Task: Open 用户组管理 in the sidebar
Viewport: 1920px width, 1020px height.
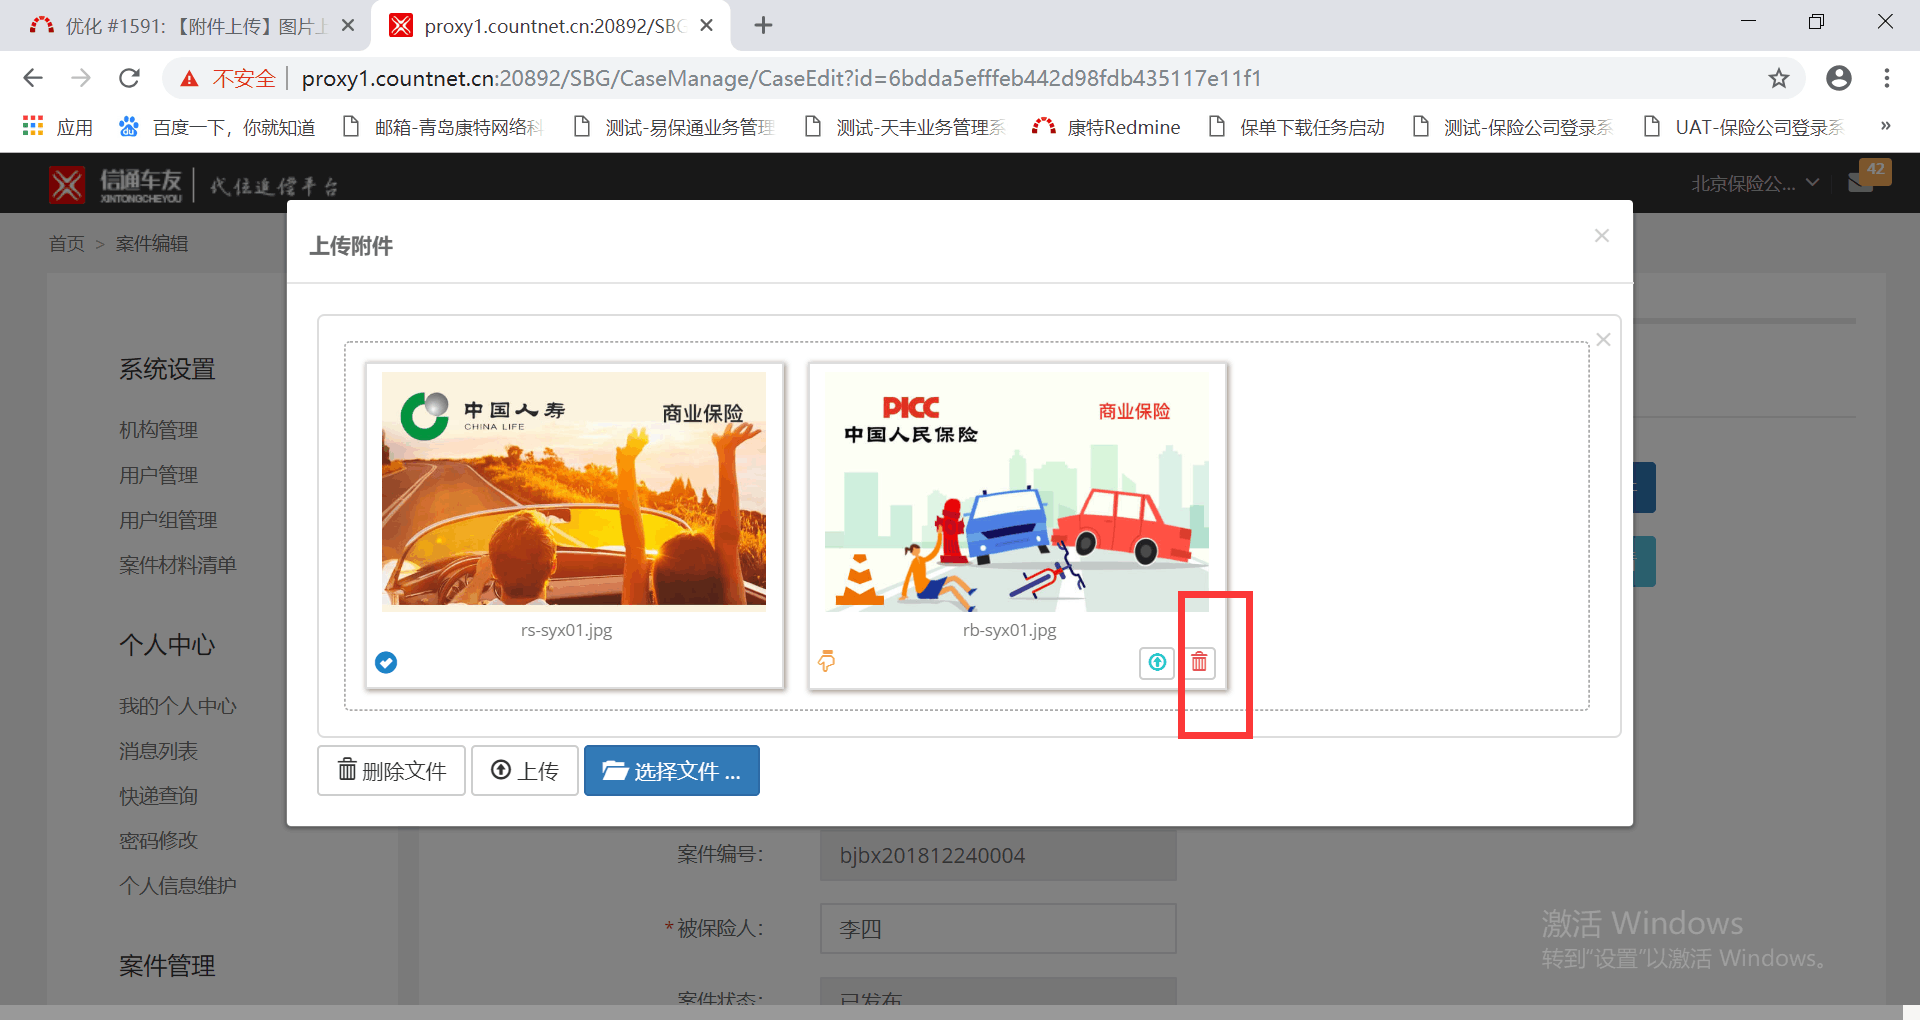Action: coord(168,520)
